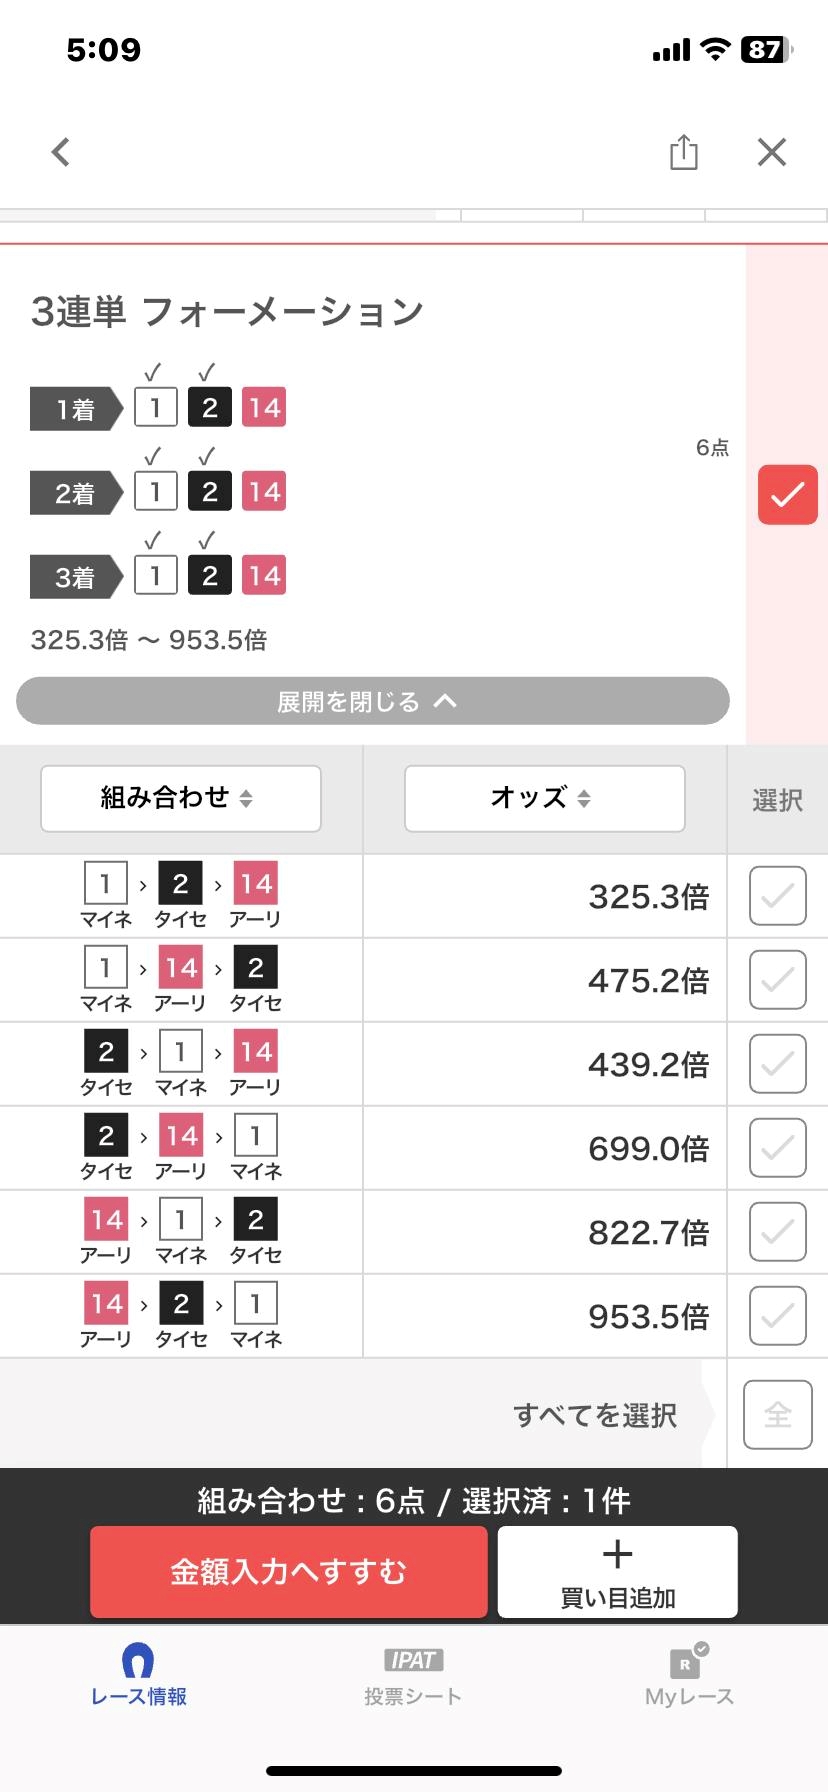Tap the すべてを選択 label
Image resolution: width=828 pixels, height=1792 pixels.
pyautogui.click(x=595, y=1415)
